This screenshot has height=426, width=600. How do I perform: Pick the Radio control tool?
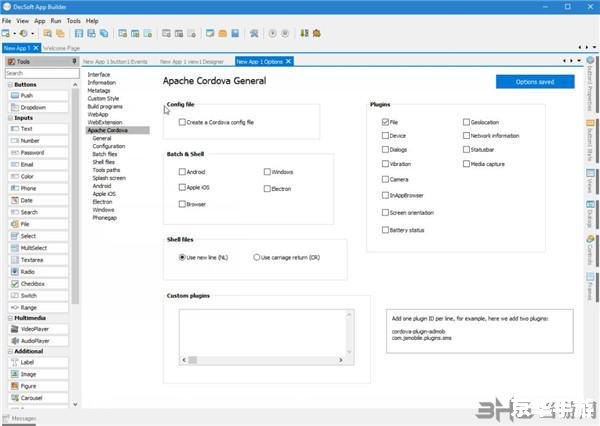coord(38,272)
